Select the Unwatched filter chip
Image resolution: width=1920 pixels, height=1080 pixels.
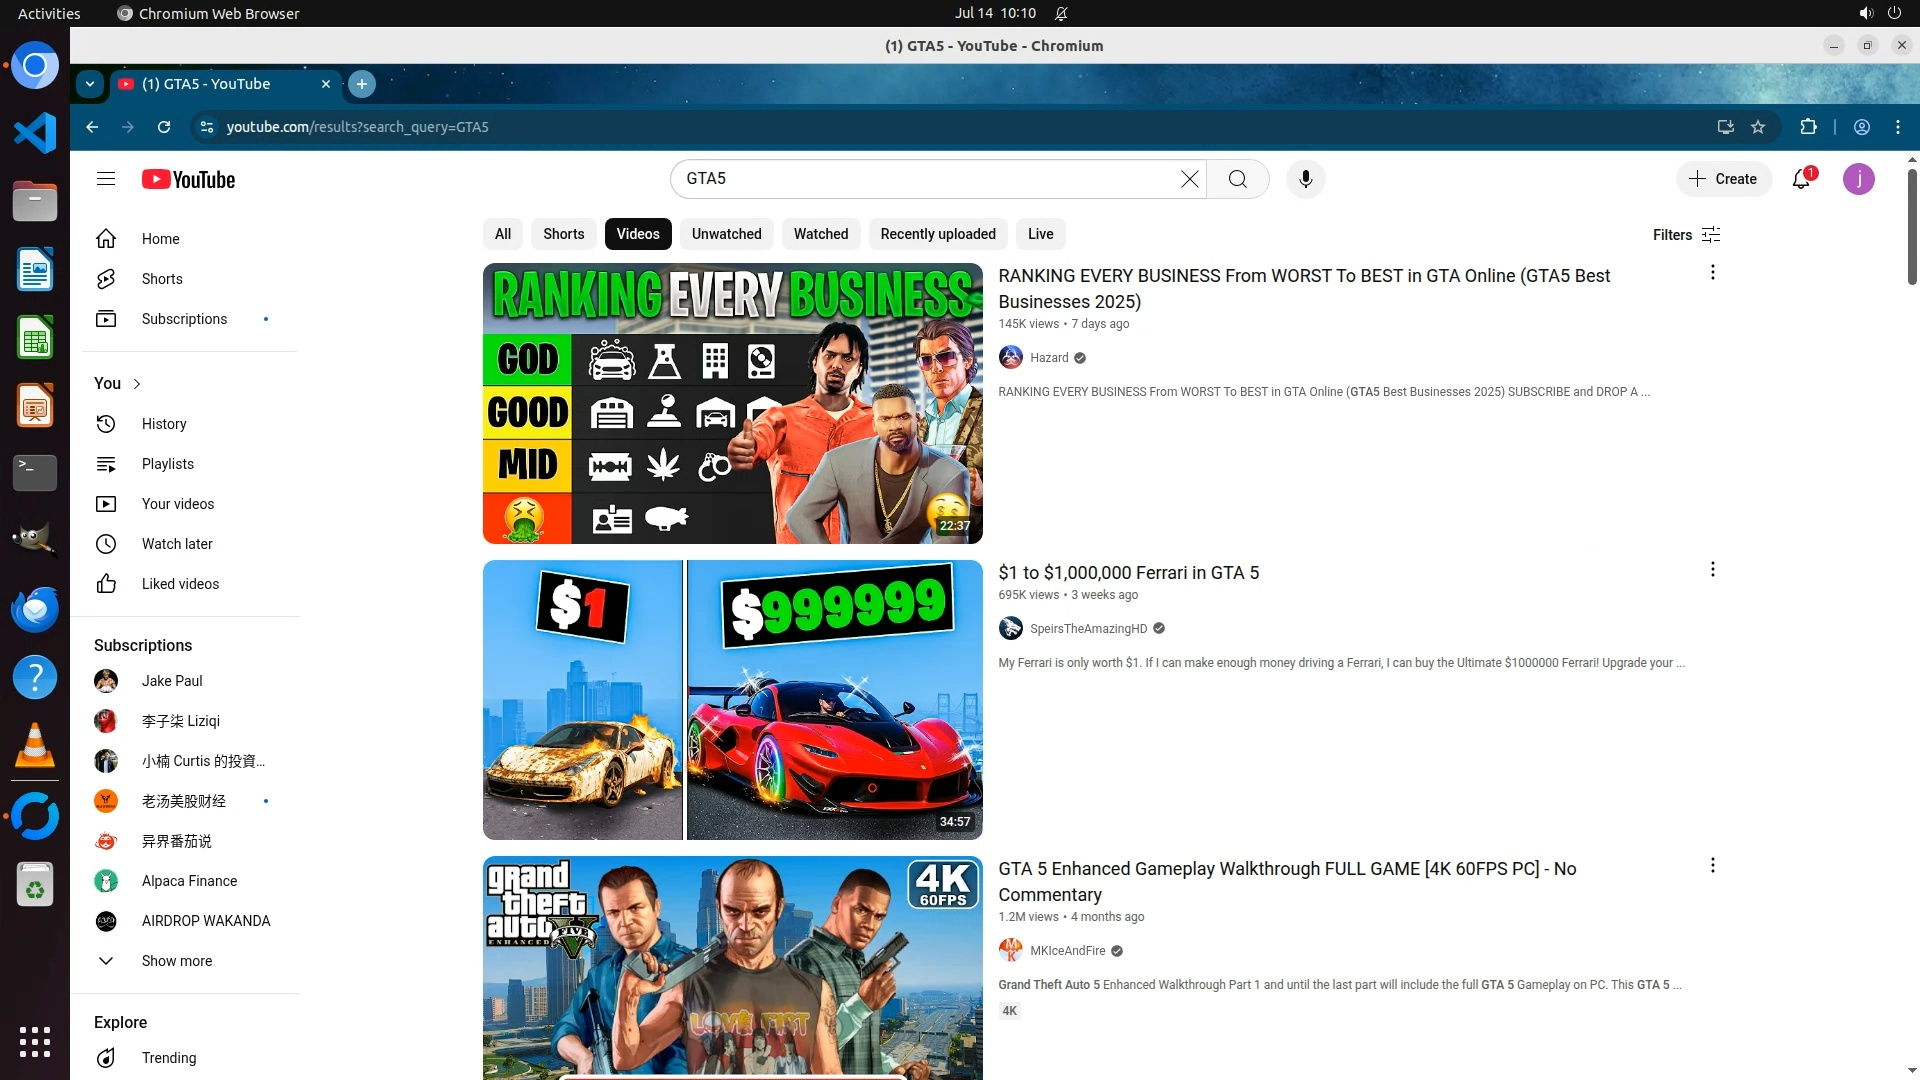point(726,234)
